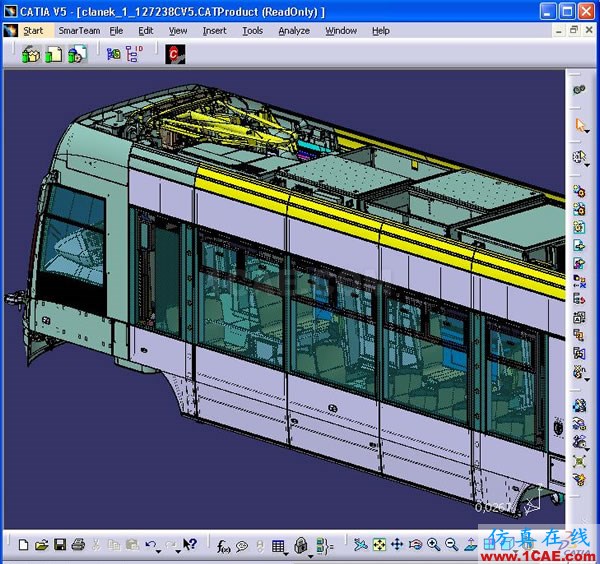
Task: Expand the Undo history dropdown arrow
Action: click(158, 551)
